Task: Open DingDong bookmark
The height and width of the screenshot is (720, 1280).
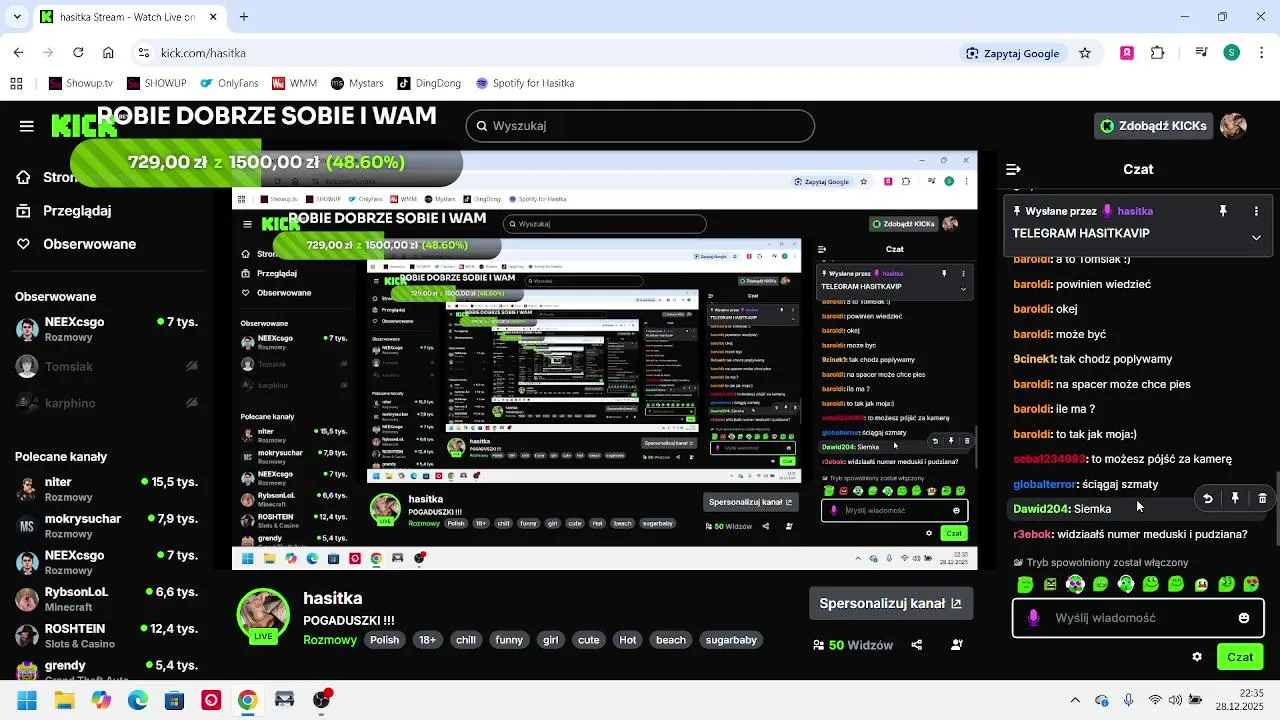Action: point(429,83)
